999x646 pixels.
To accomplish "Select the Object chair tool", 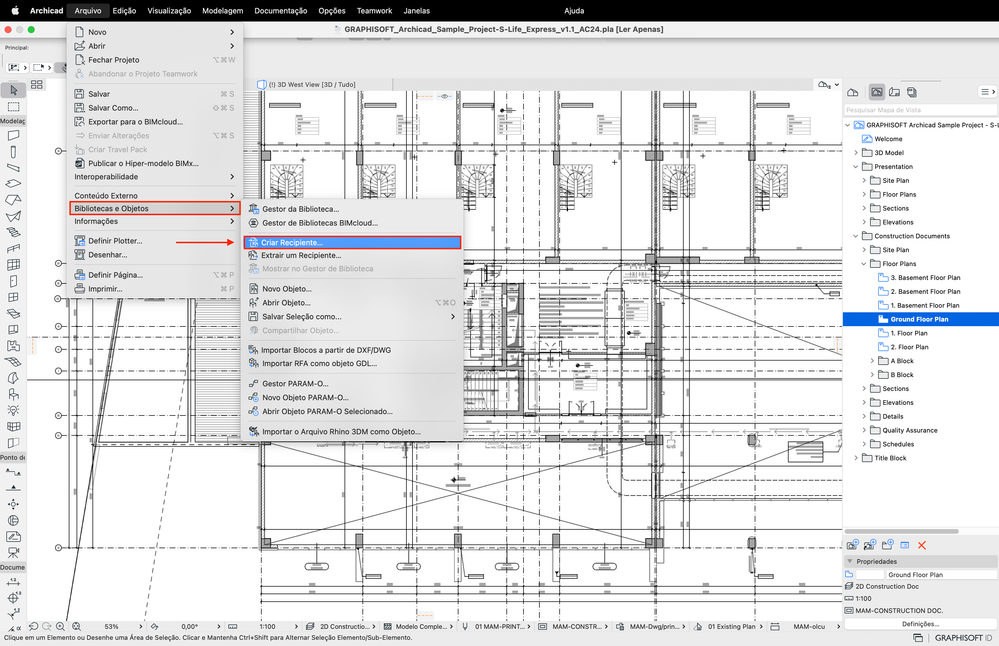I will pos(13,394).
